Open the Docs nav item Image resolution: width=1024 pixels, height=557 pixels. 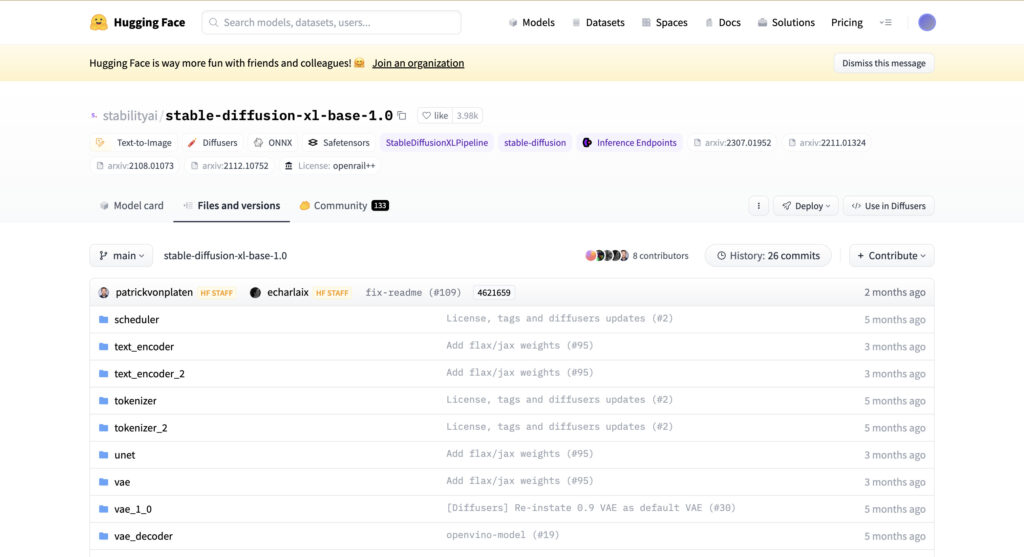tap(723, 22)
